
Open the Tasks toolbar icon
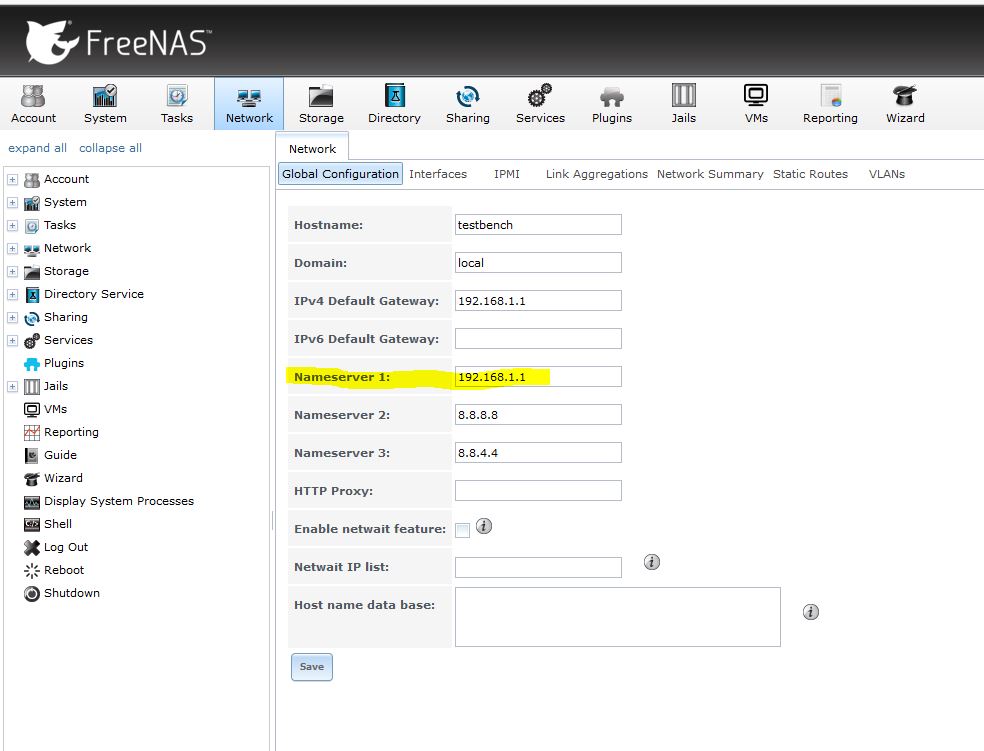176,104
